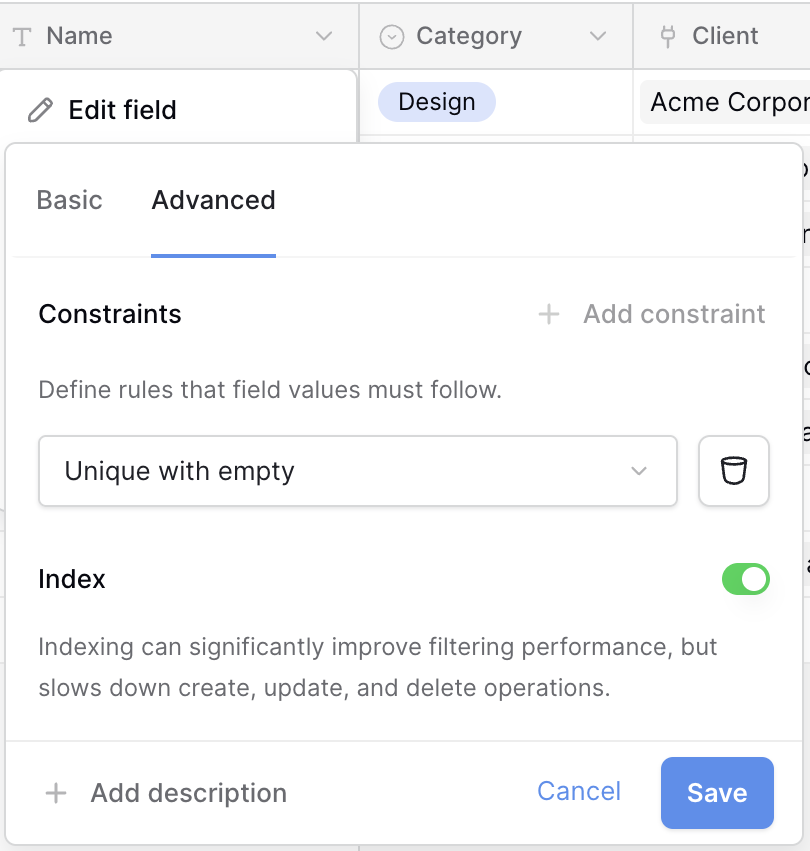Click the plus icon beside Add description
This screenshot has width=810, height=851.
click(56, 794)
